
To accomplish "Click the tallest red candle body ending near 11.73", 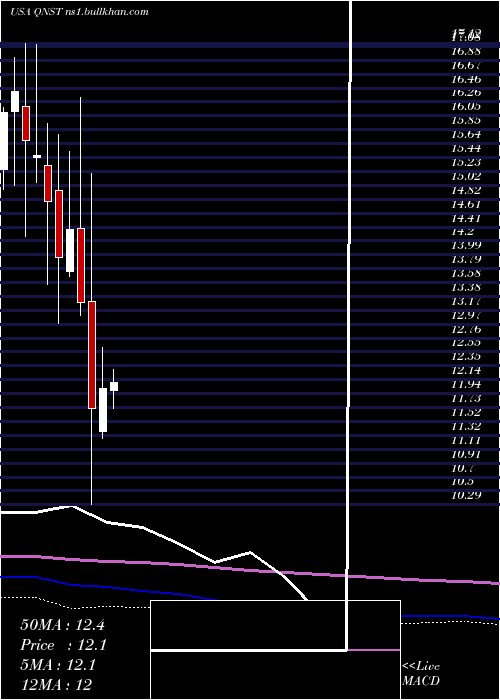I will tap(92, 355).
